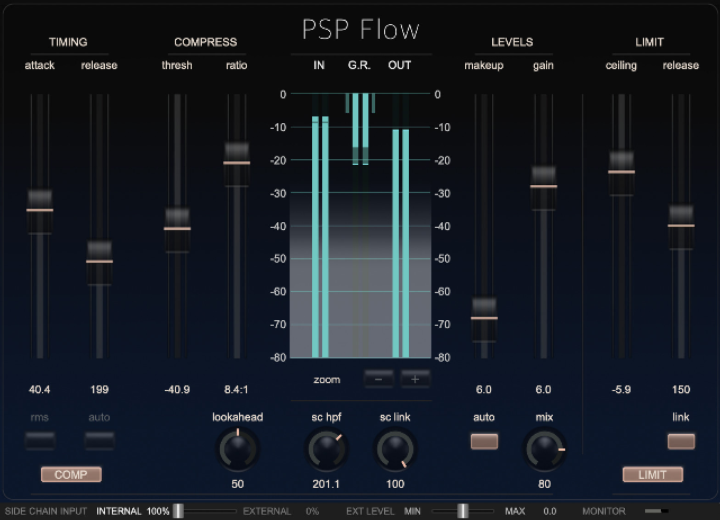This screenshot has width=720, height=520.
Task: Click the INTERNAL 100% label
Action: click(x=133, y=511)
